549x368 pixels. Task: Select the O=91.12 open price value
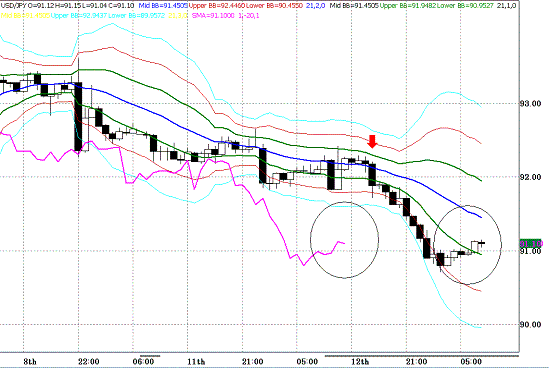41,6
